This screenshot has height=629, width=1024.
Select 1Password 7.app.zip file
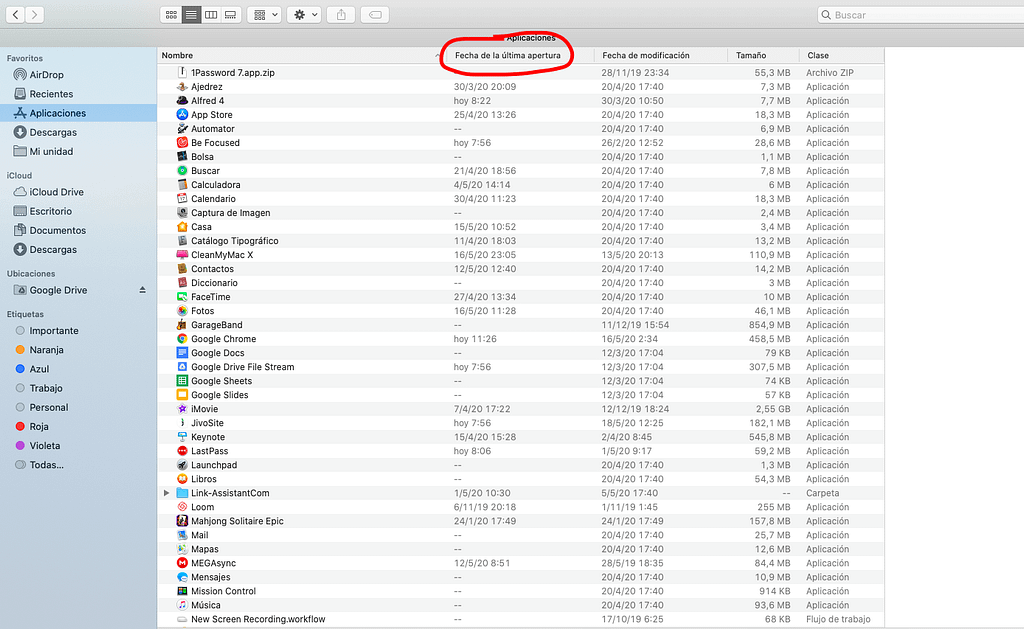(x=232, y=73)
